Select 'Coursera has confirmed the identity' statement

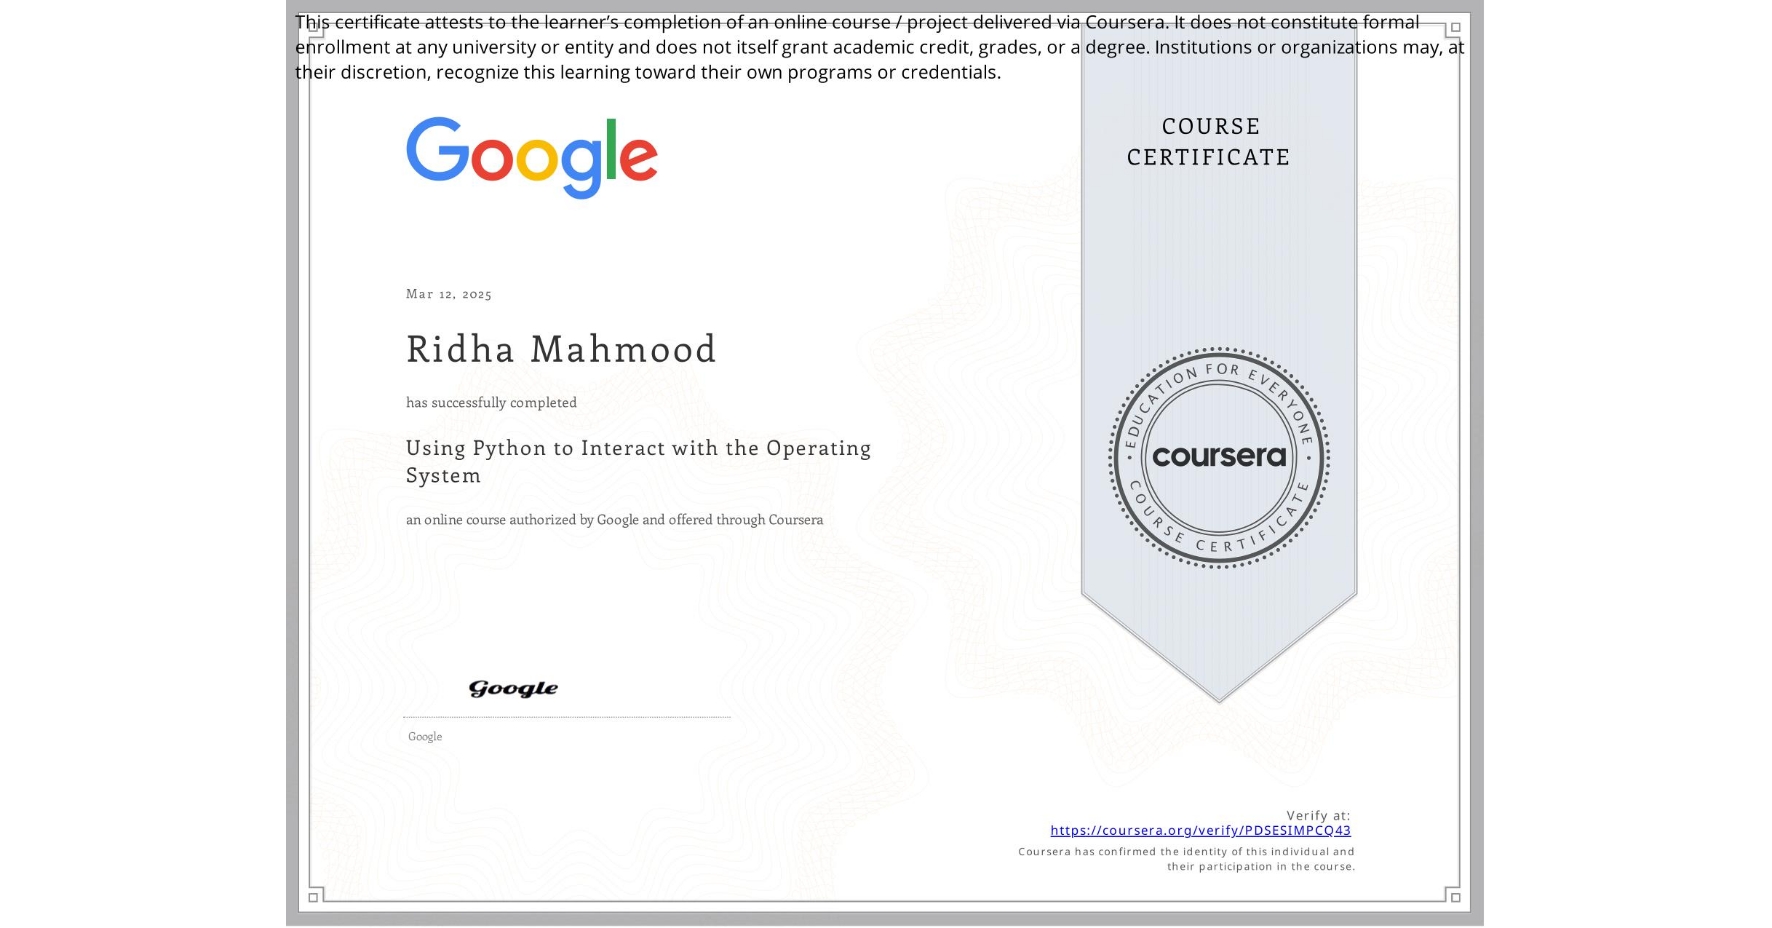(x=1186, y=859)
